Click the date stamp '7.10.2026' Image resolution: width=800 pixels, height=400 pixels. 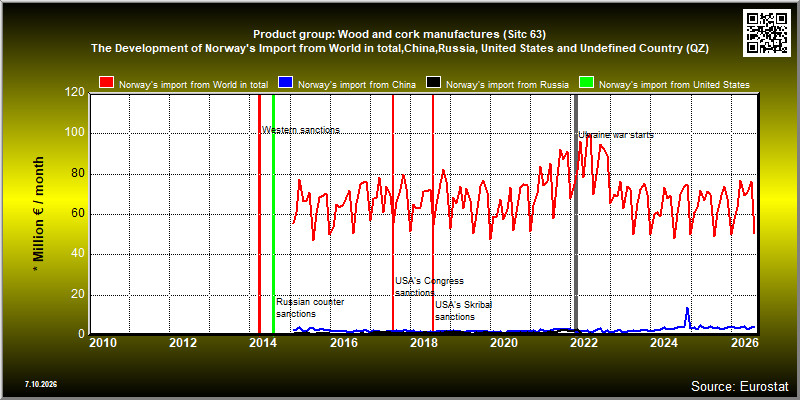(x=40, y=384)
